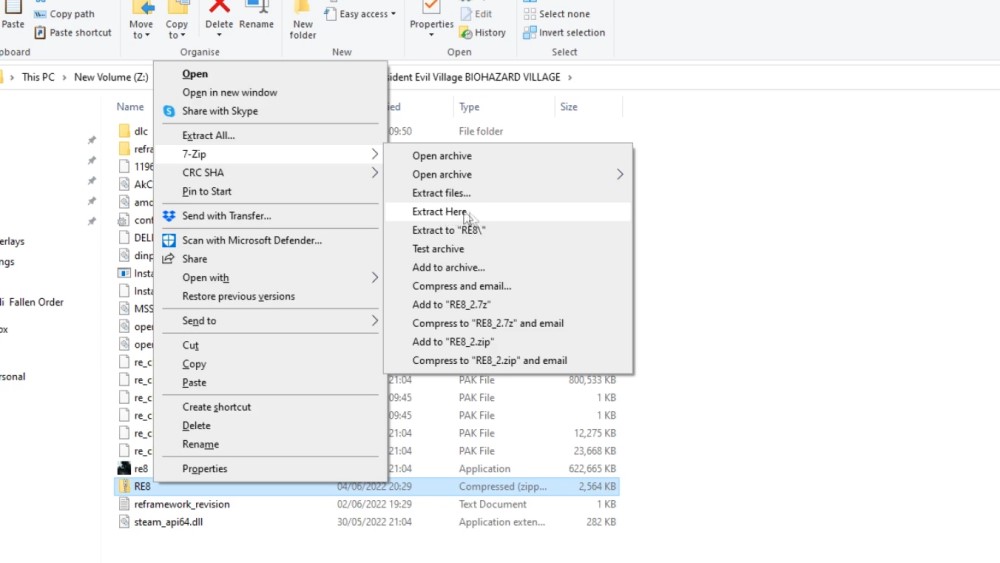This screenshot has width=1000, height=563.
Task: Click the Microsoft Defender shield icon
Action: [x=169, y=240]
